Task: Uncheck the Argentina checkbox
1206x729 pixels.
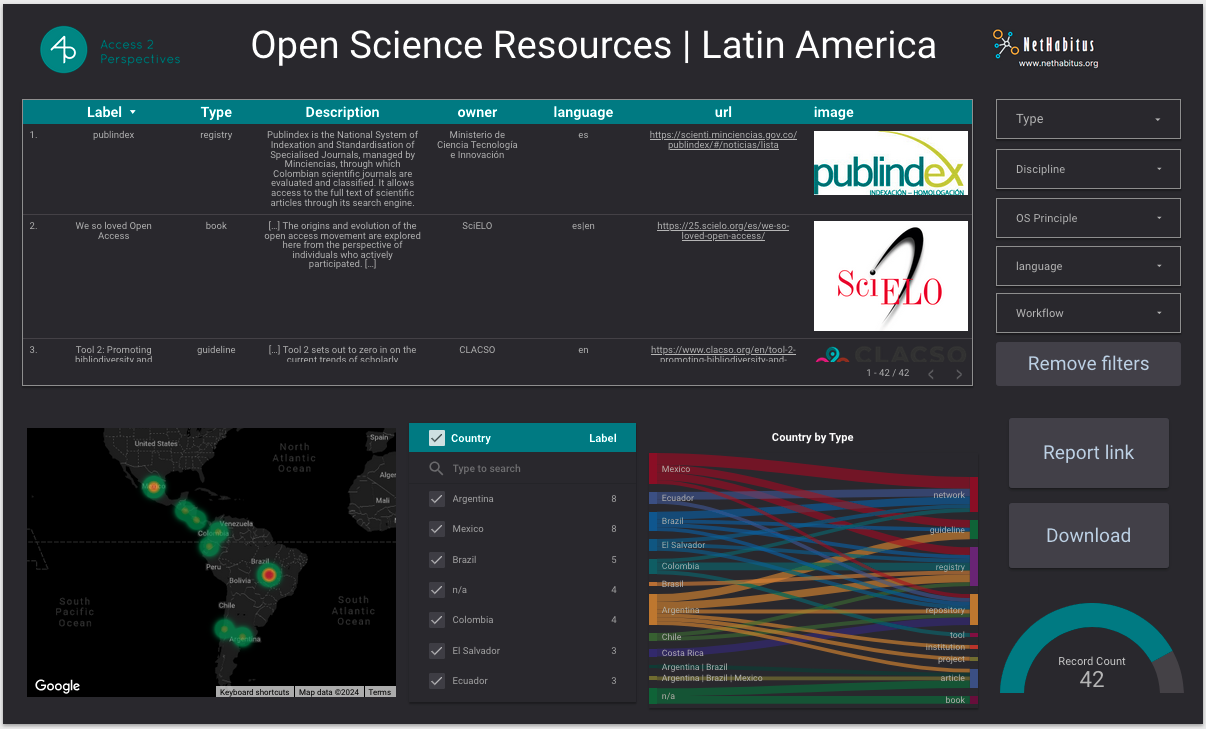Action: pos(437,498)
